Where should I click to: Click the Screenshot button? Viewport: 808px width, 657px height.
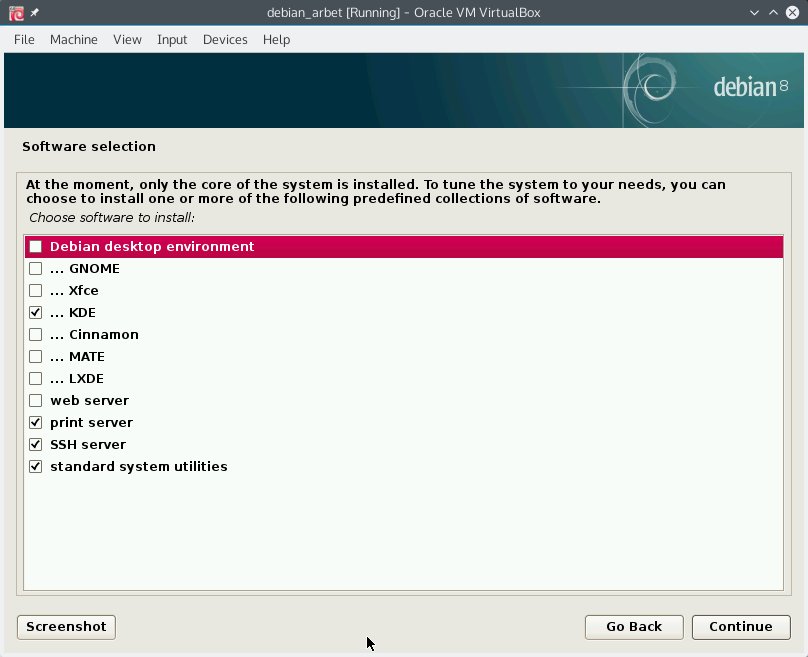(x=66, y=627)
